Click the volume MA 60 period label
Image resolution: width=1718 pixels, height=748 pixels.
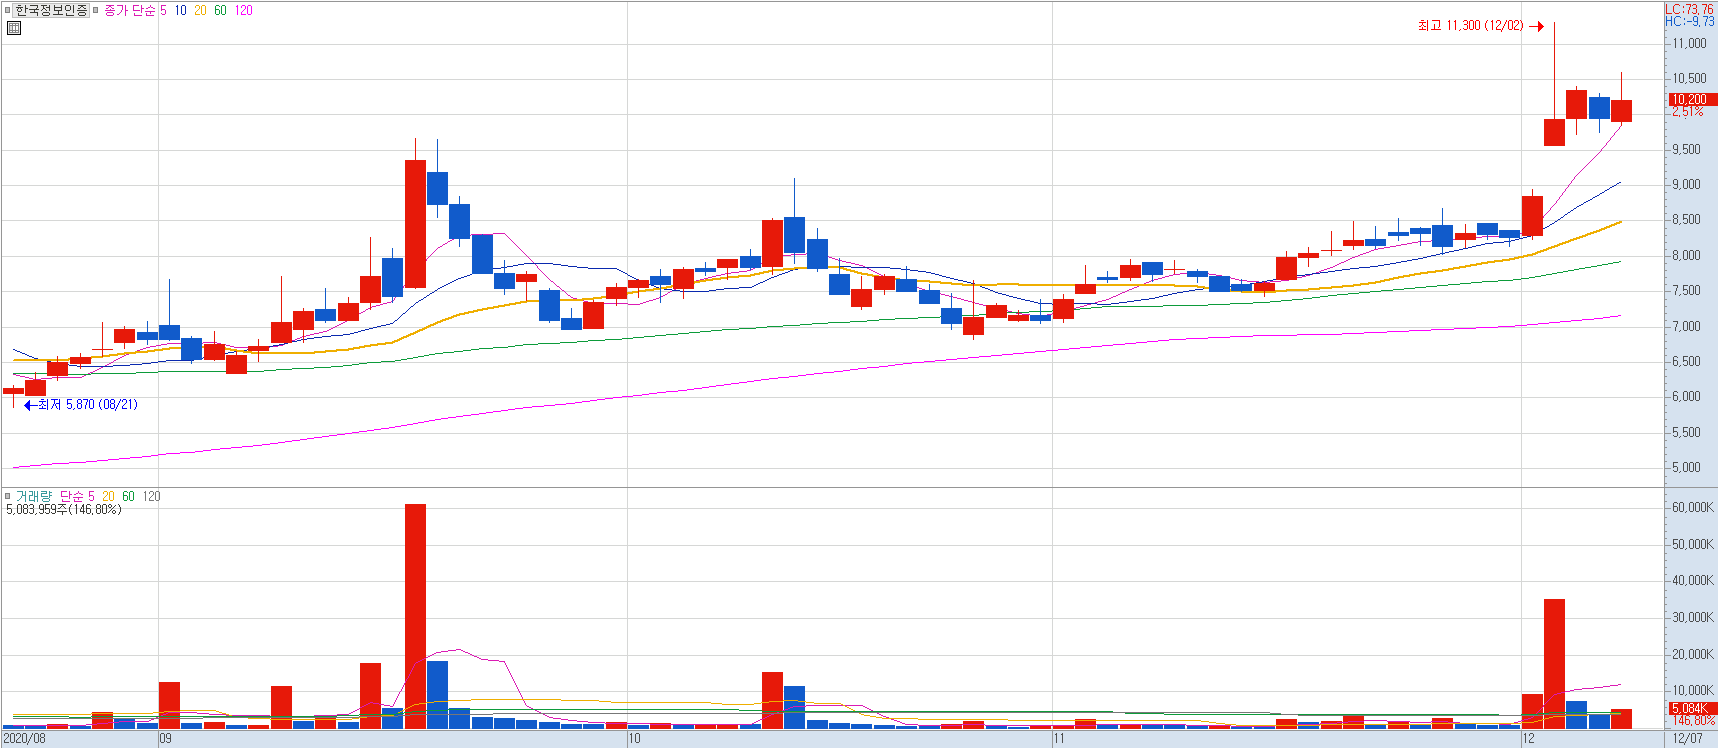click(x=128, y=496)
